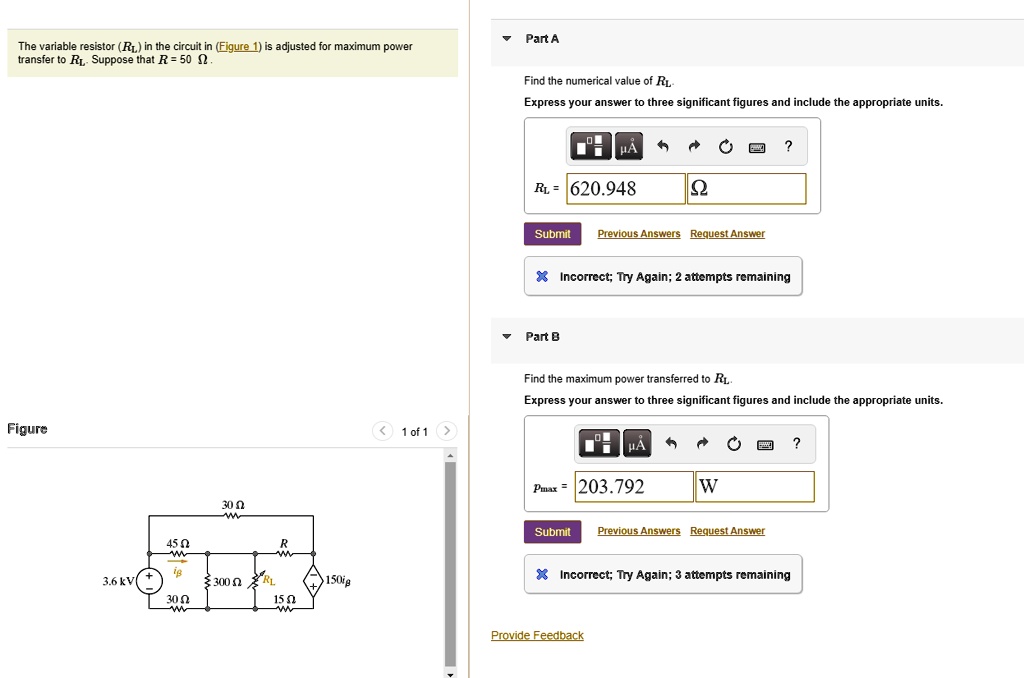Reset the Part A answer with the circular arrow
Viewport: 1024px width, 678px height.
(x=725, y=145)
